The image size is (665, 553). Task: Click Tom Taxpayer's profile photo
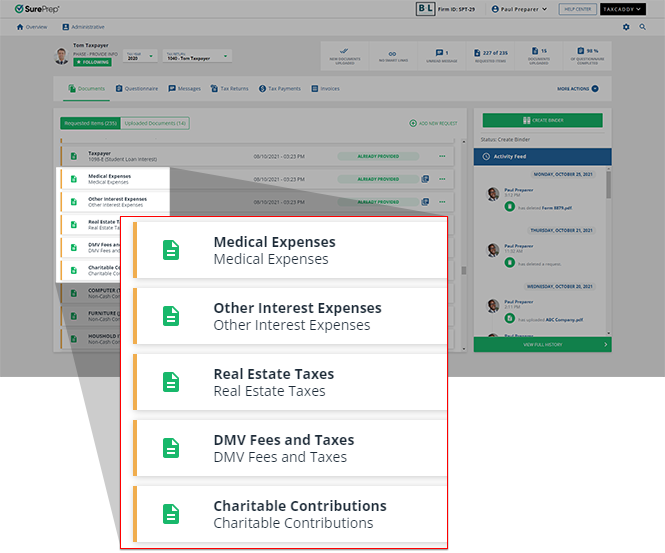pos(63,56)
